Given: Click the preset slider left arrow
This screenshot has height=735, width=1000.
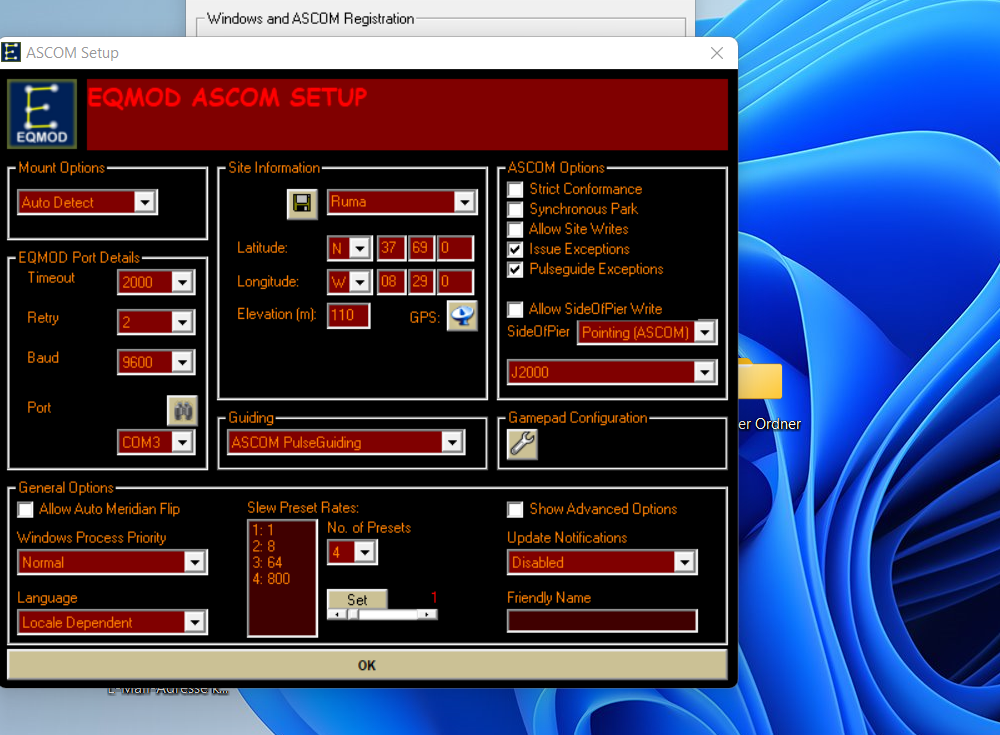Looking at the screenshot, I should coord(337,614).
